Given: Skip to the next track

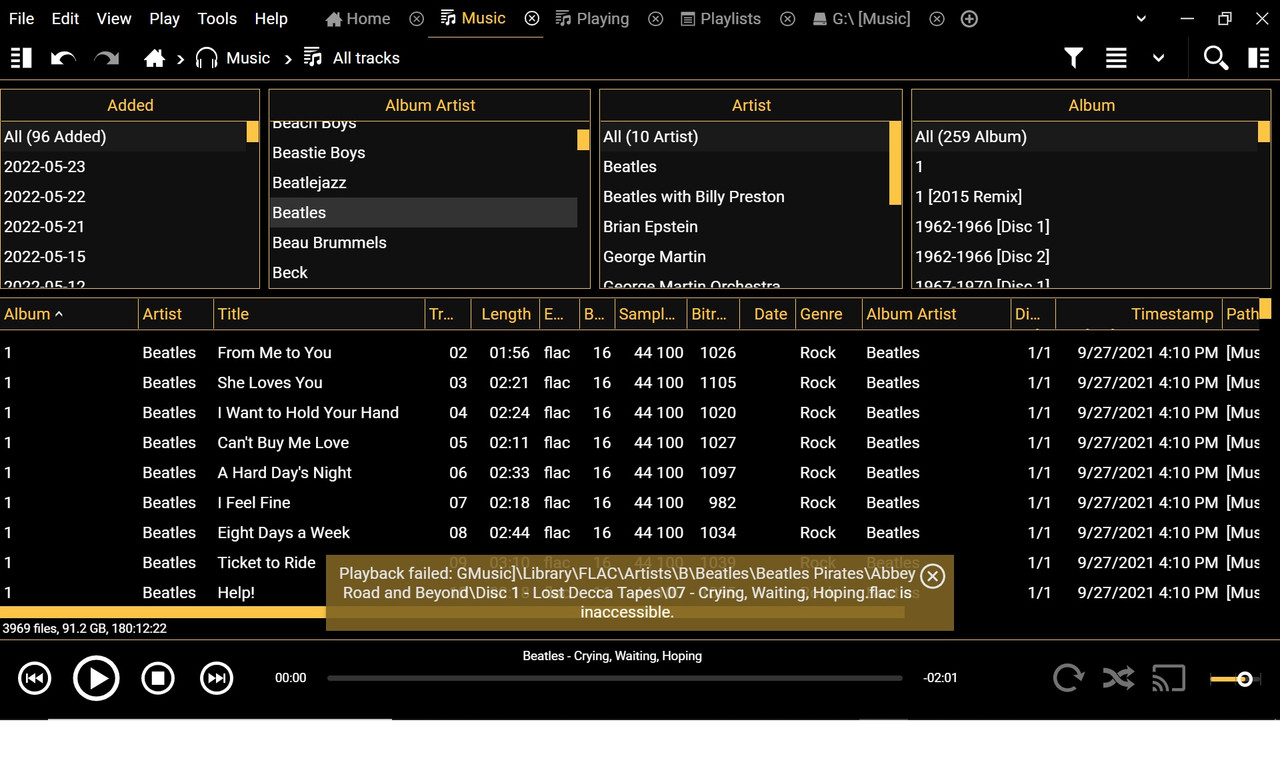Looking at the screenshot, I should tap(216, 679).
